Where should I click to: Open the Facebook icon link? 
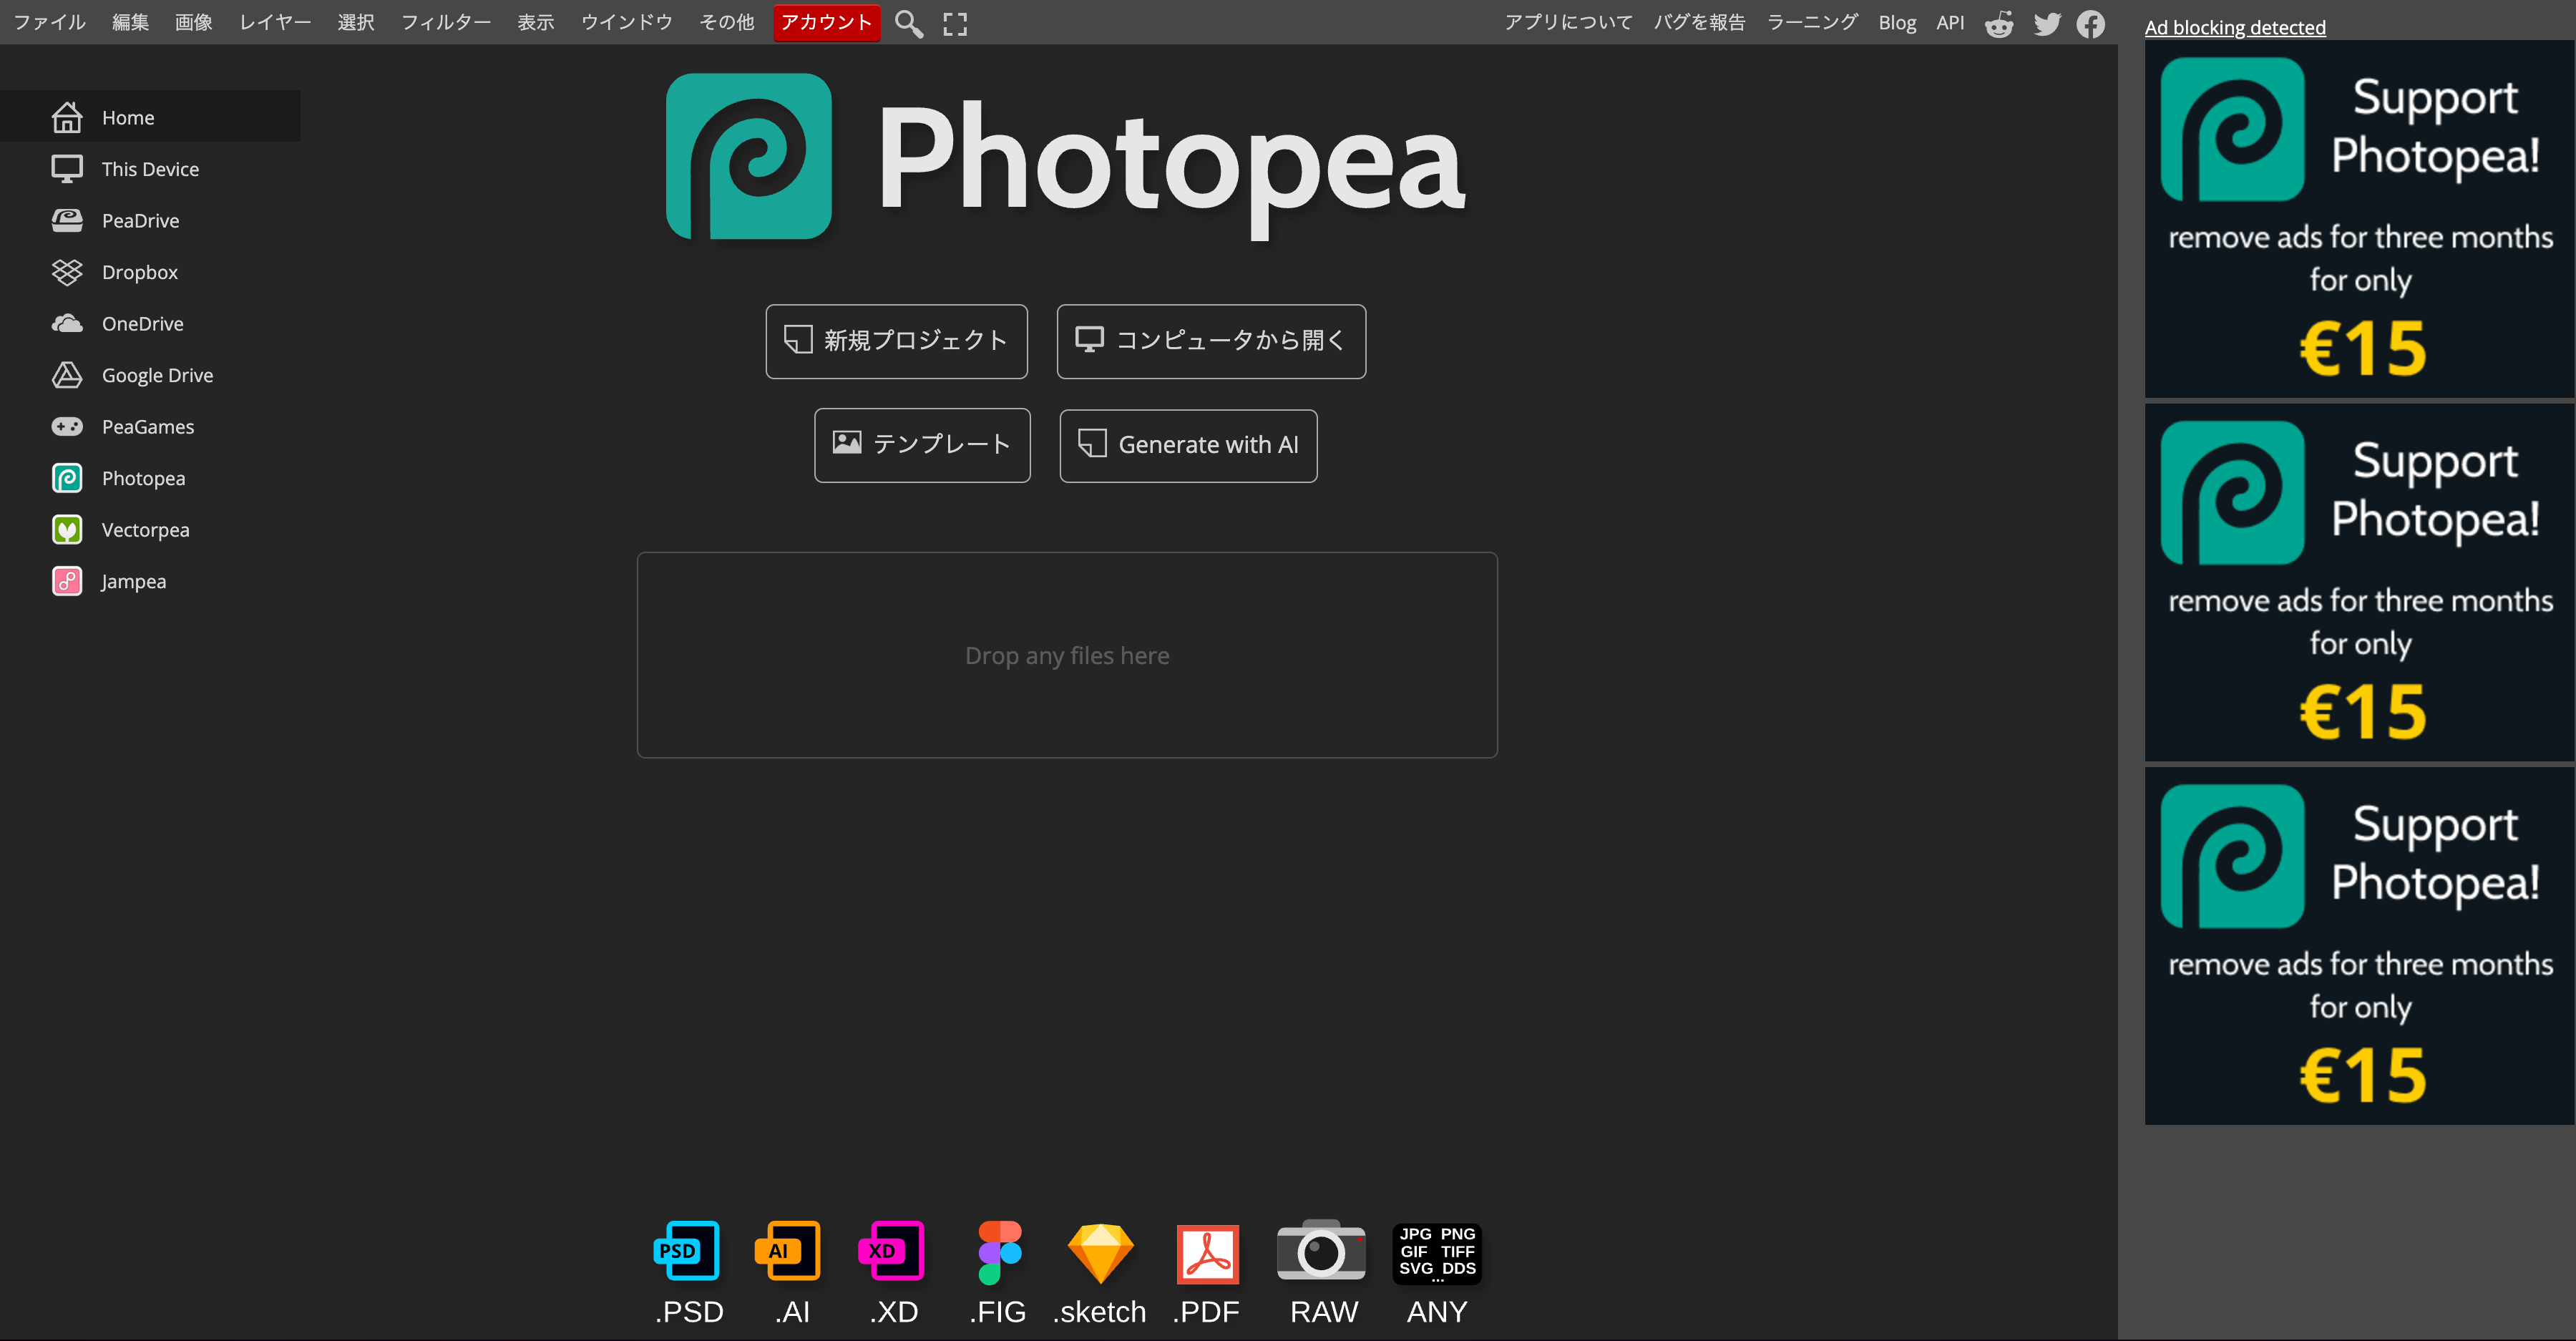[2091, 24]
